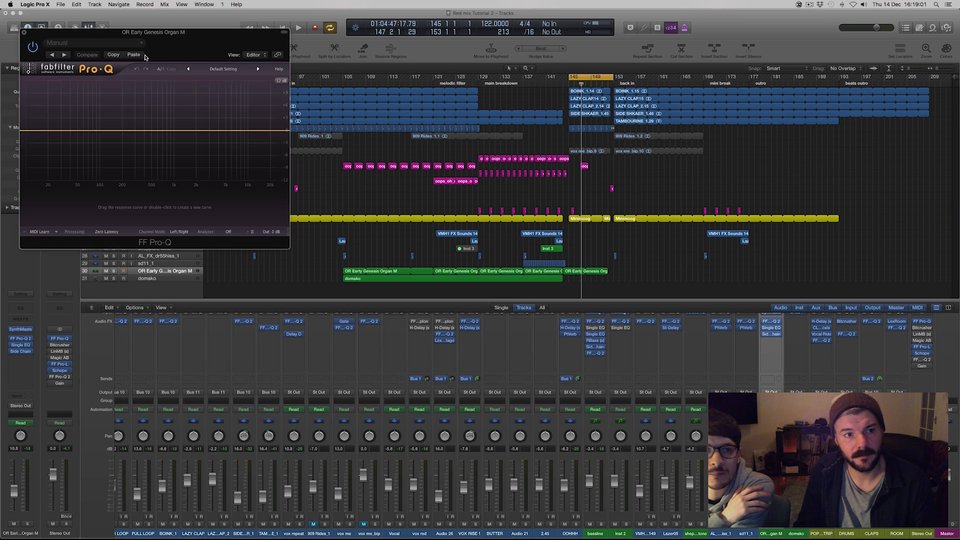This screenshot has width=960, height=540.
Task: Toggle the Pro-Q Analyzer Off setting
Action: [228, 232]
